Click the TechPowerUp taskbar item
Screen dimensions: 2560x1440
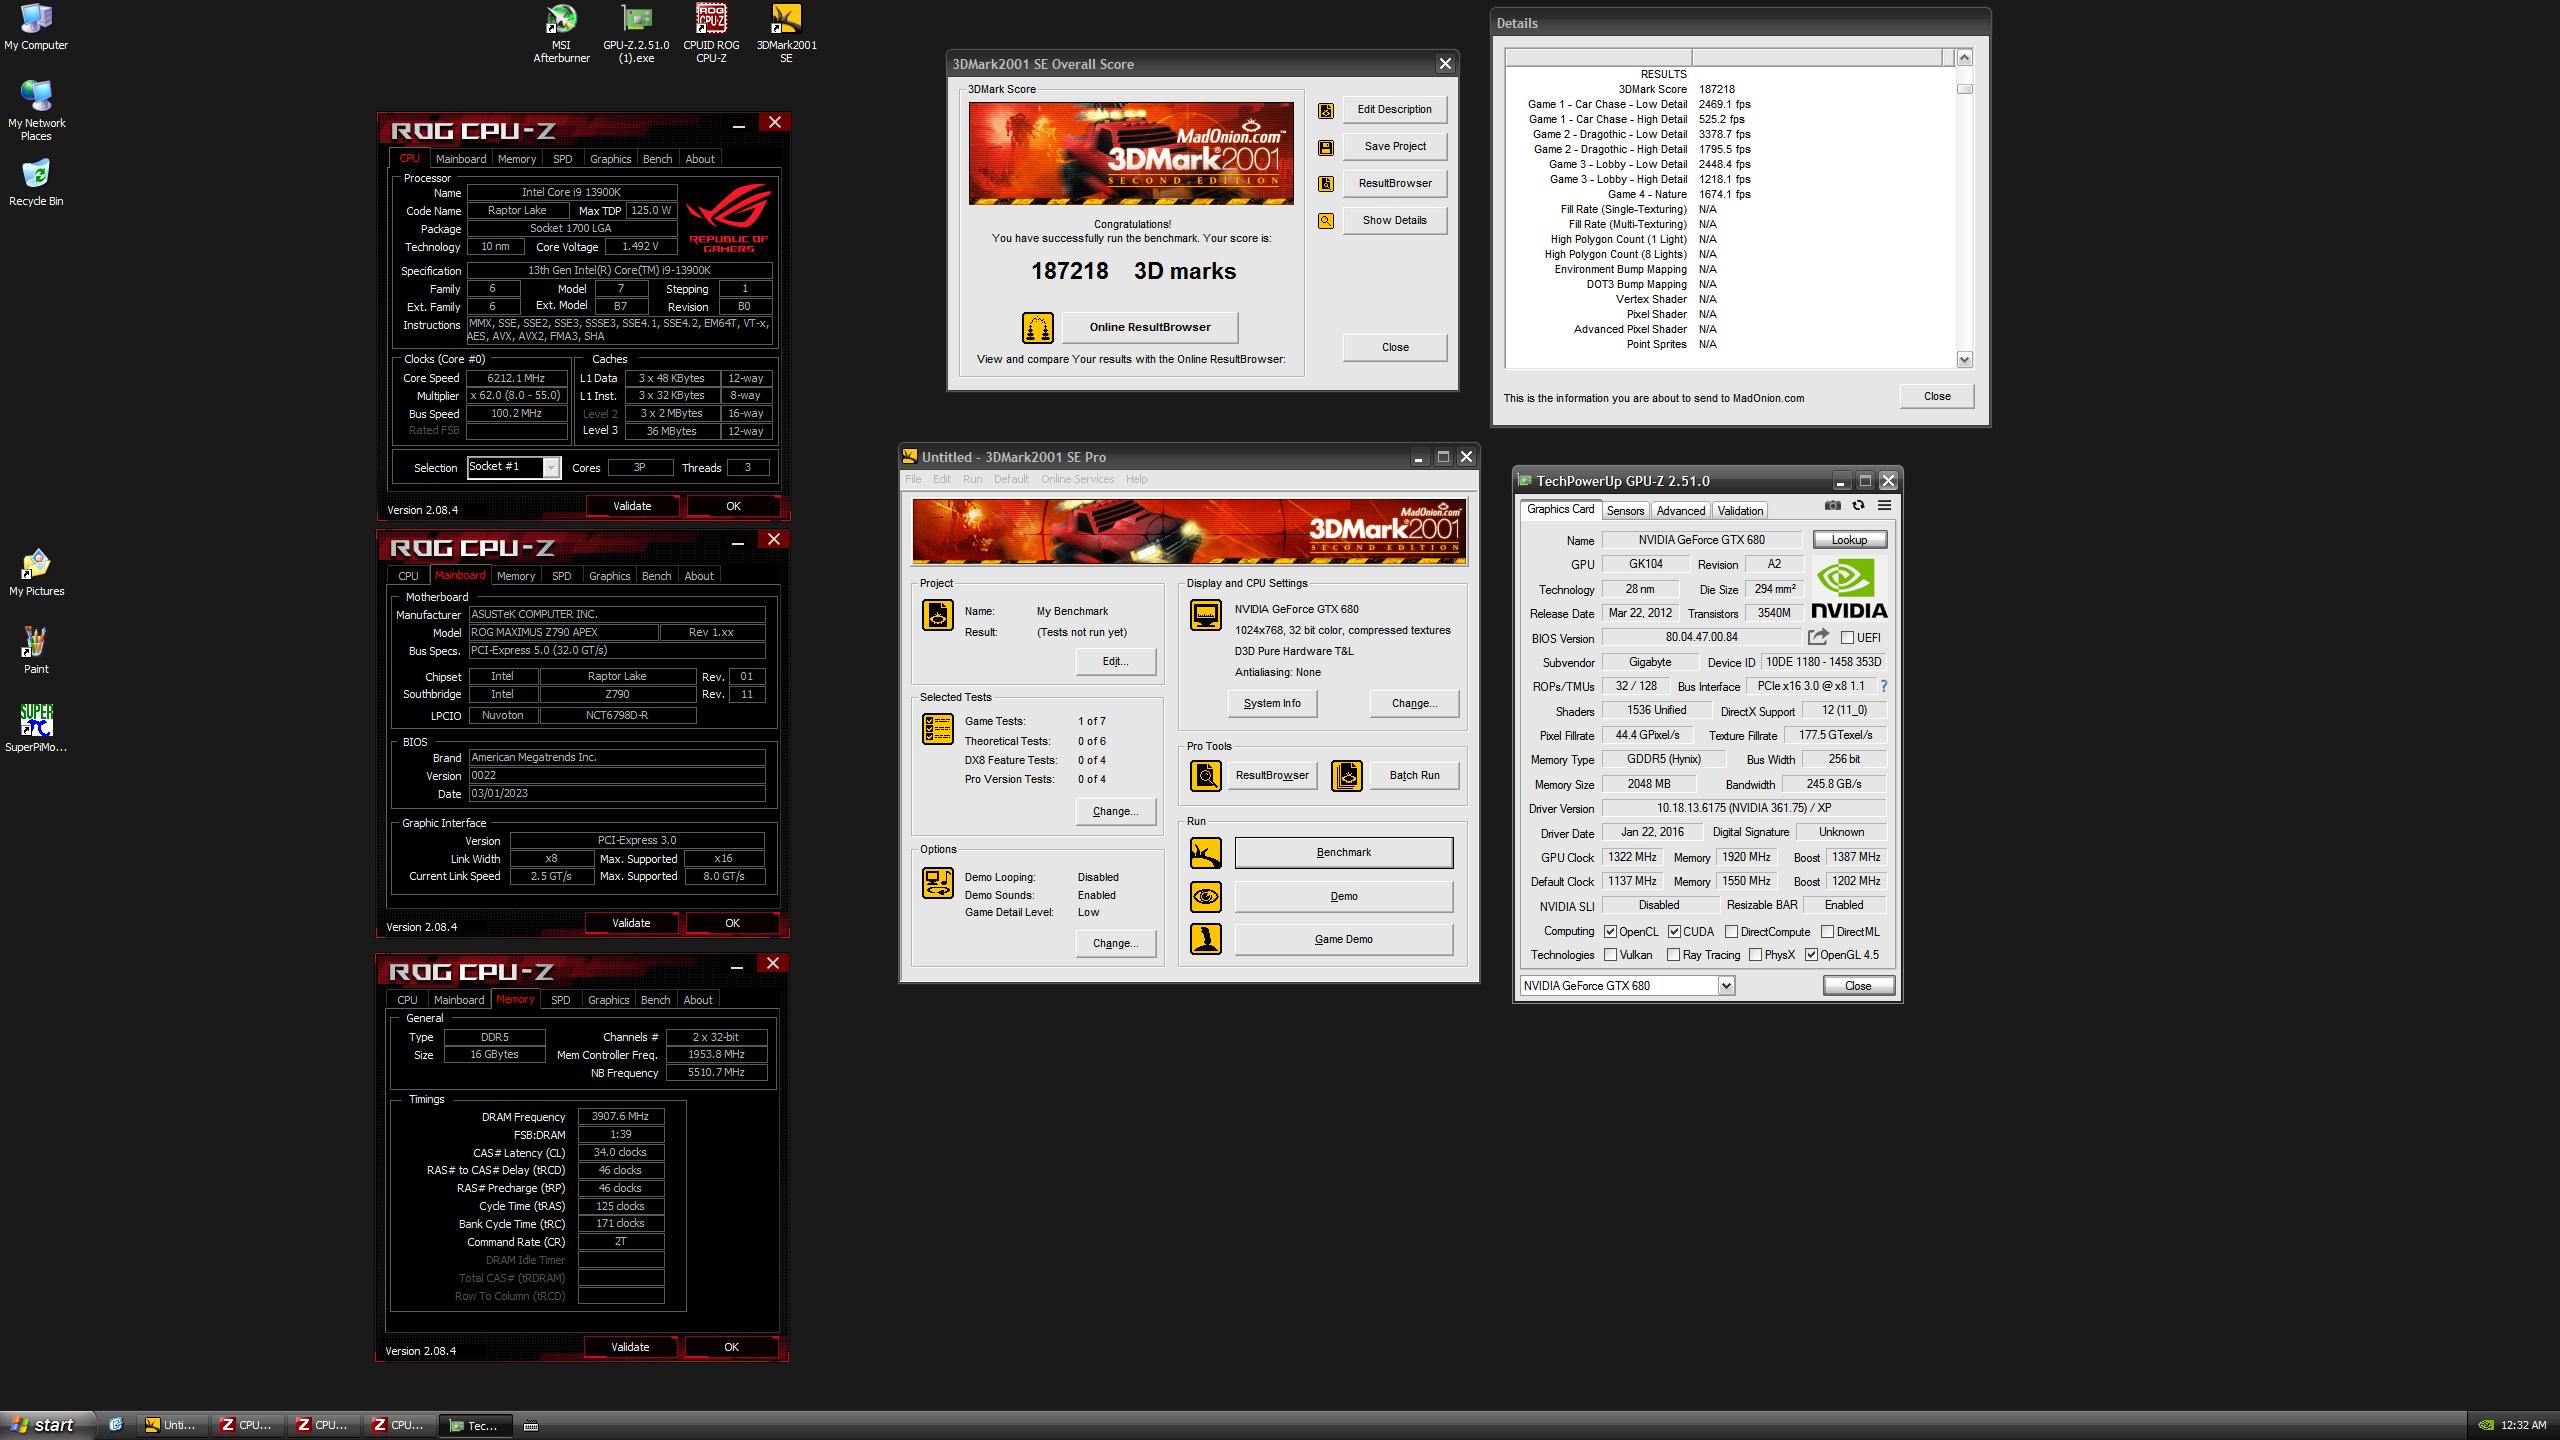(x=478, y=1425)
